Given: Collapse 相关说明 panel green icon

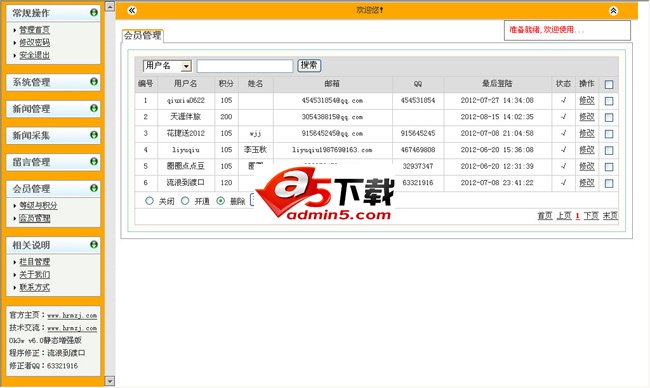Looking at the screenshot, I should pyautogui.click(x=94, y=245).
